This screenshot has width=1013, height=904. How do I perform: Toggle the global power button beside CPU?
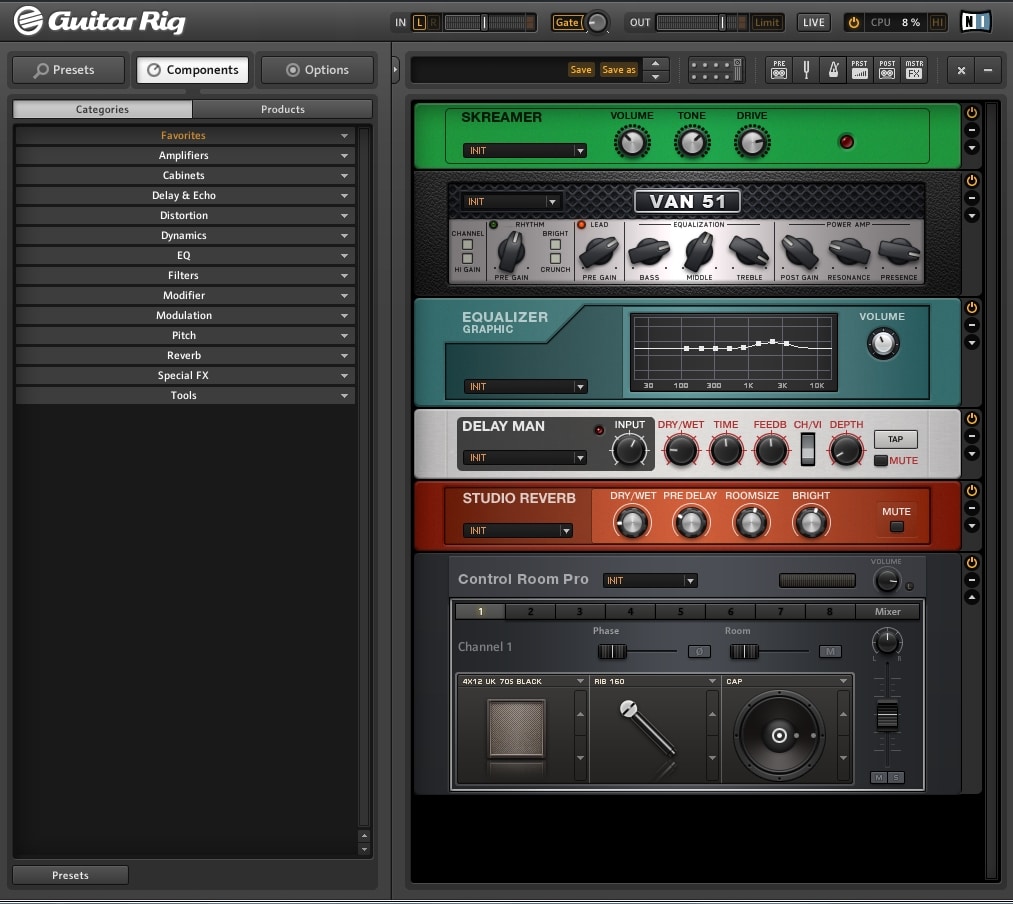coord(853,23)
